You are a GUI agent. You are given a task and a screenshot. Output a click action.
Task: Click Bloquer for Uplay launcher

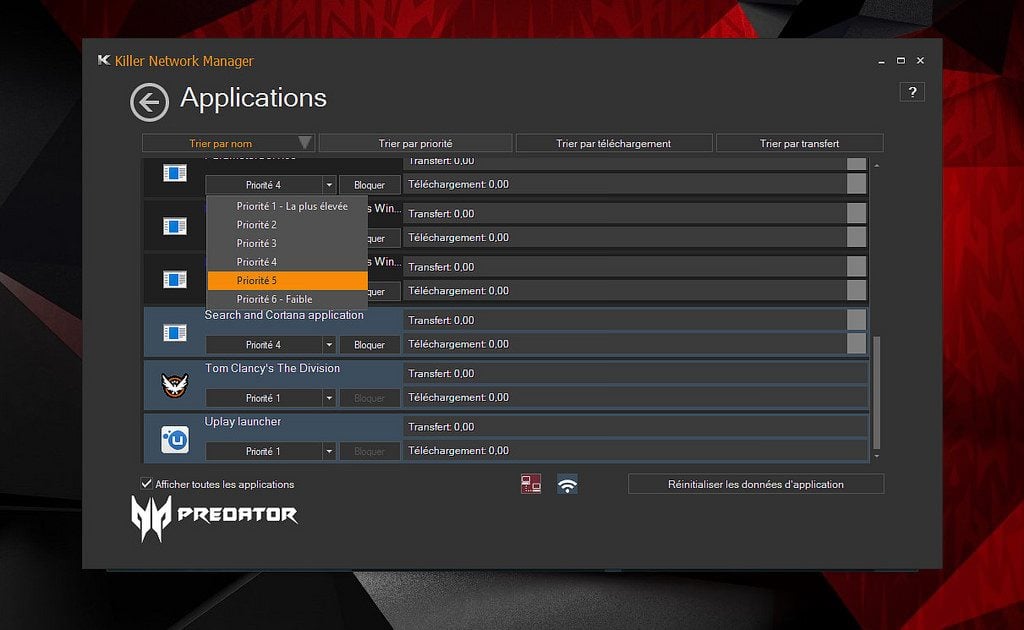[x=369, y=451]
